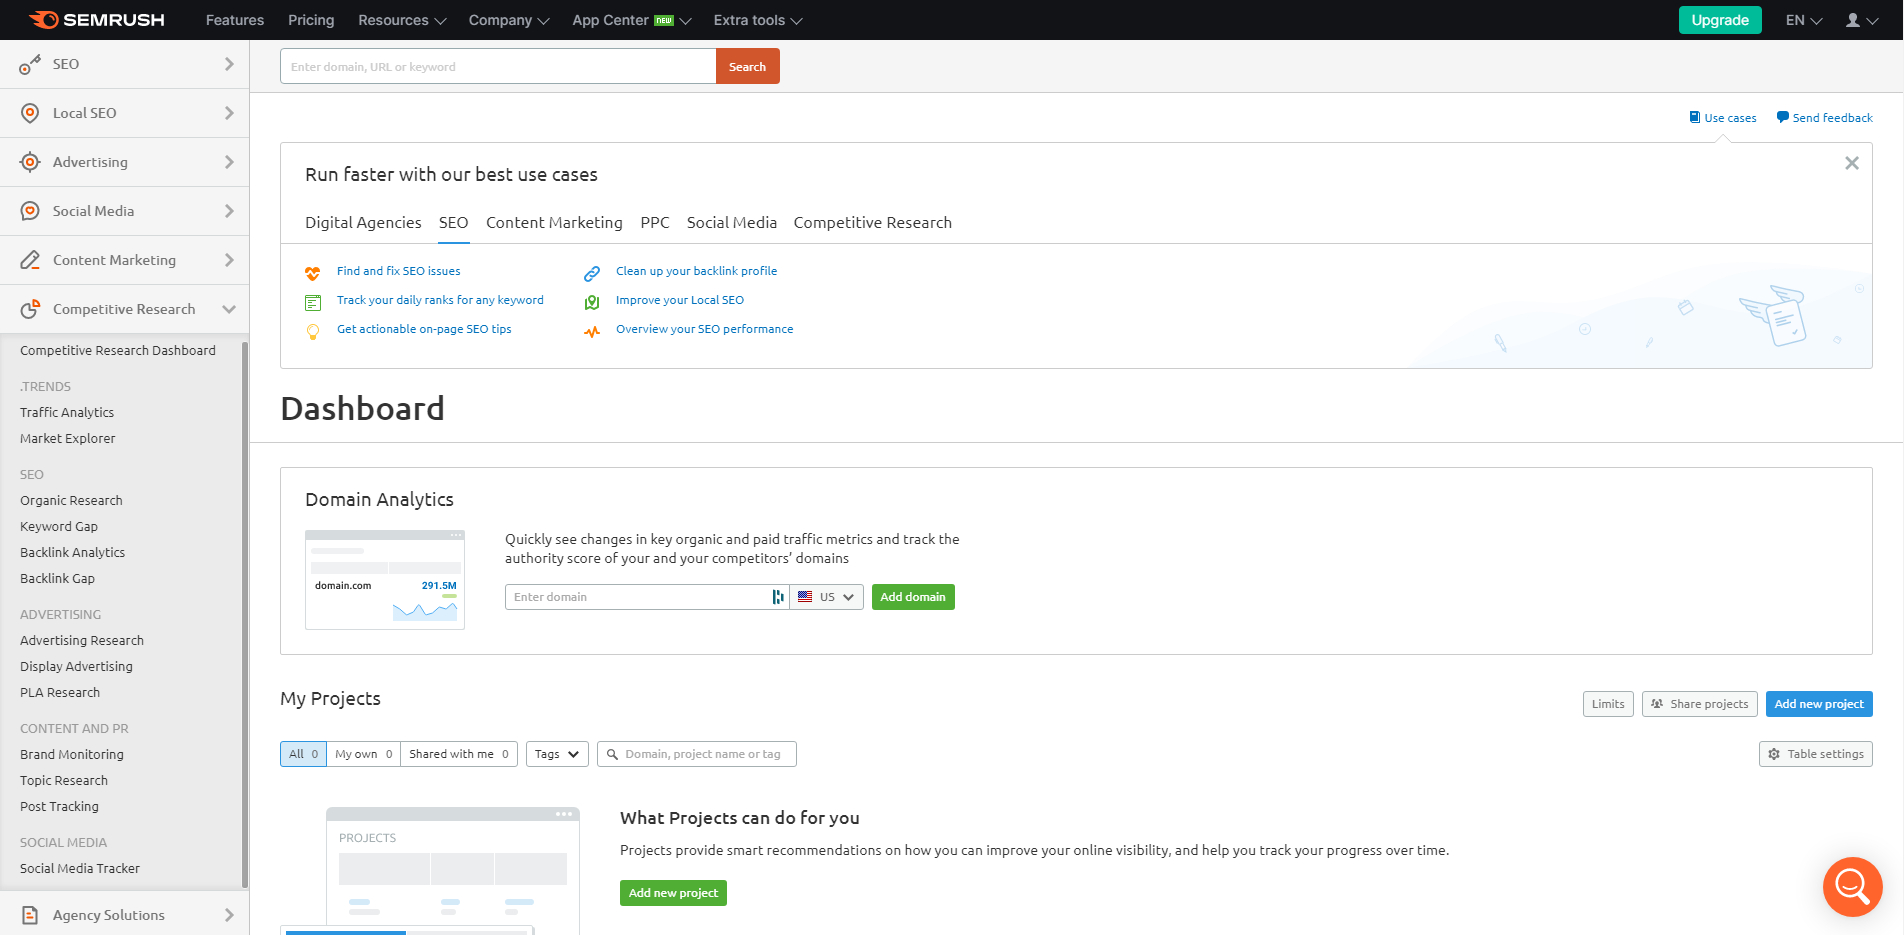1904x935 pixels.
Task: Click the Add domain button
Action: tap(913, 597)
